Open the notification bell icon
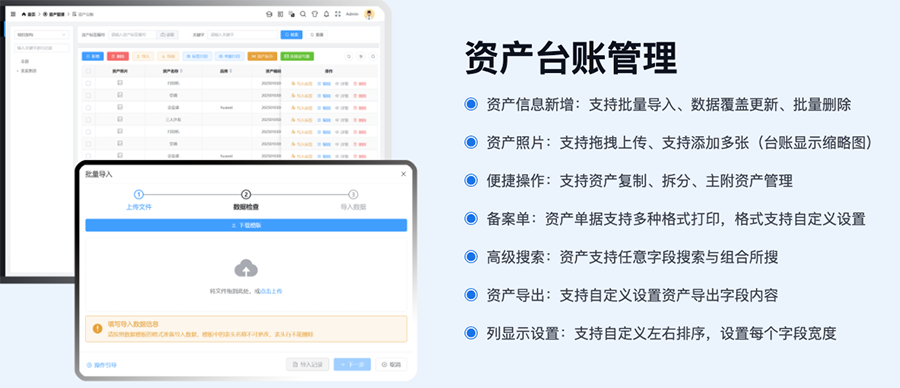The width and height of the screenshot is (900, 388). [x=327, y=14]
